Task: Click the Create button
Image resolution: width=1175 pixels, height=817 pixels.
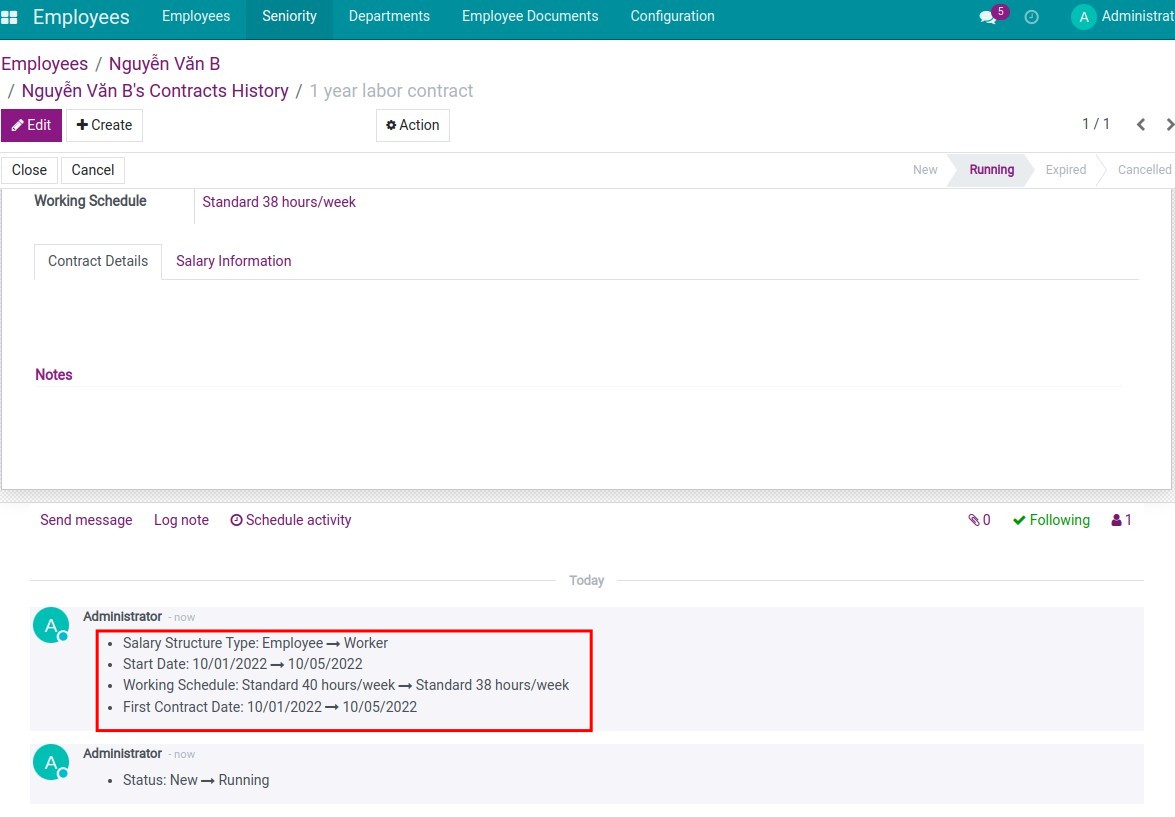Action: tap(104, 125)
